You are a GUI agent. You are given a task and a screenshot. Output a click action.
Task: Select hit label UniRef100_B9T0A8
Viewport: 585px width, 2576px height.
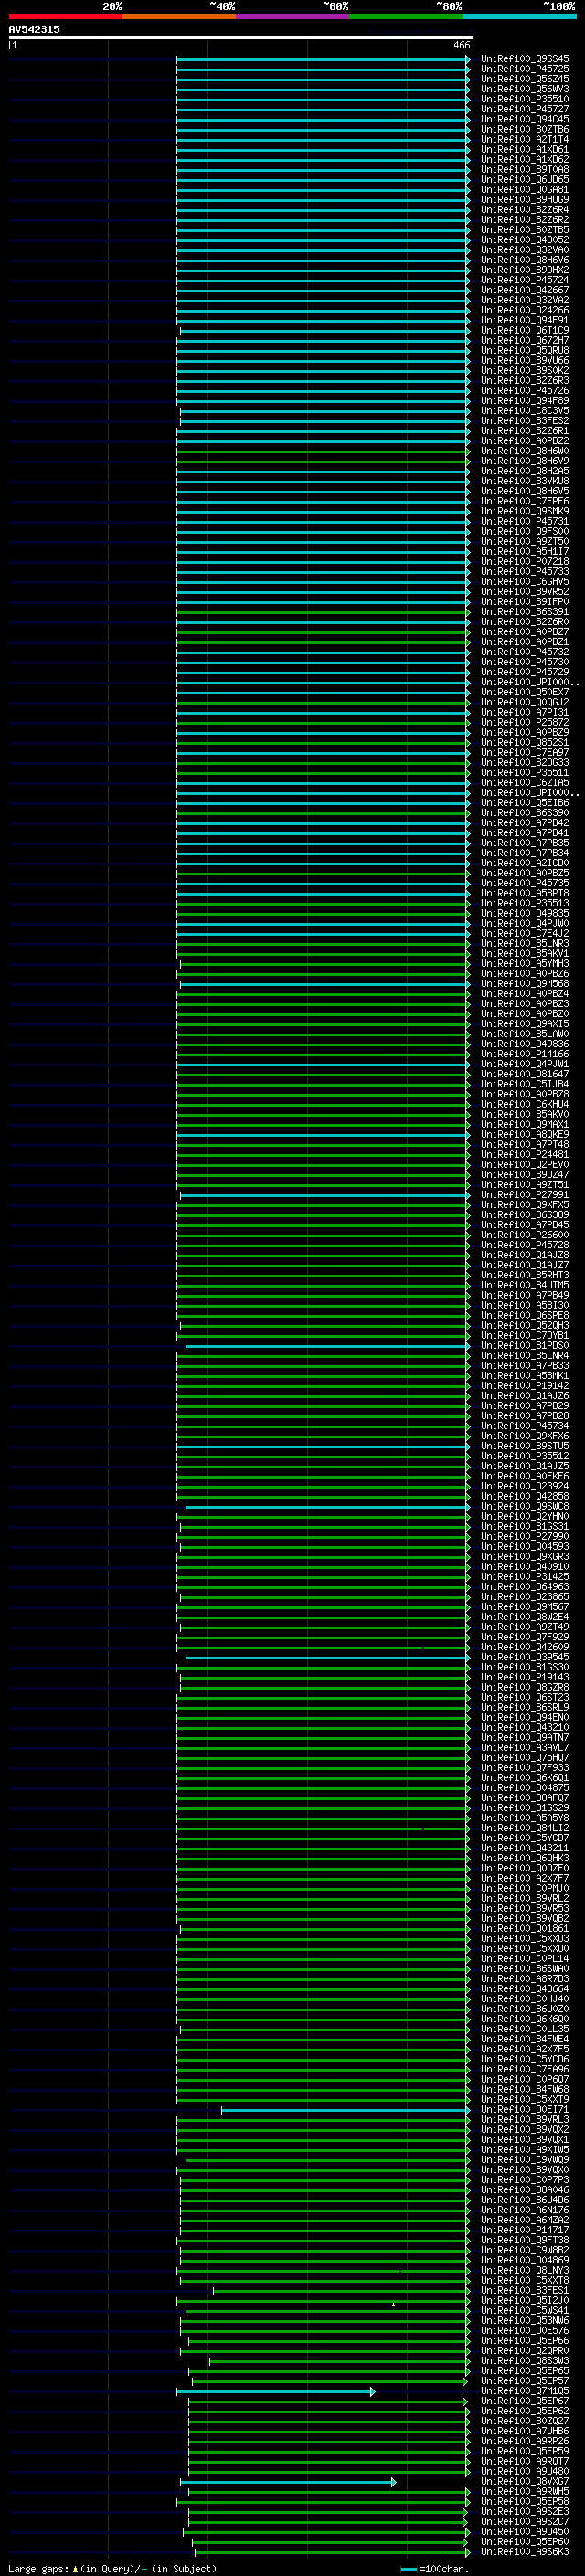click(525, 170)
